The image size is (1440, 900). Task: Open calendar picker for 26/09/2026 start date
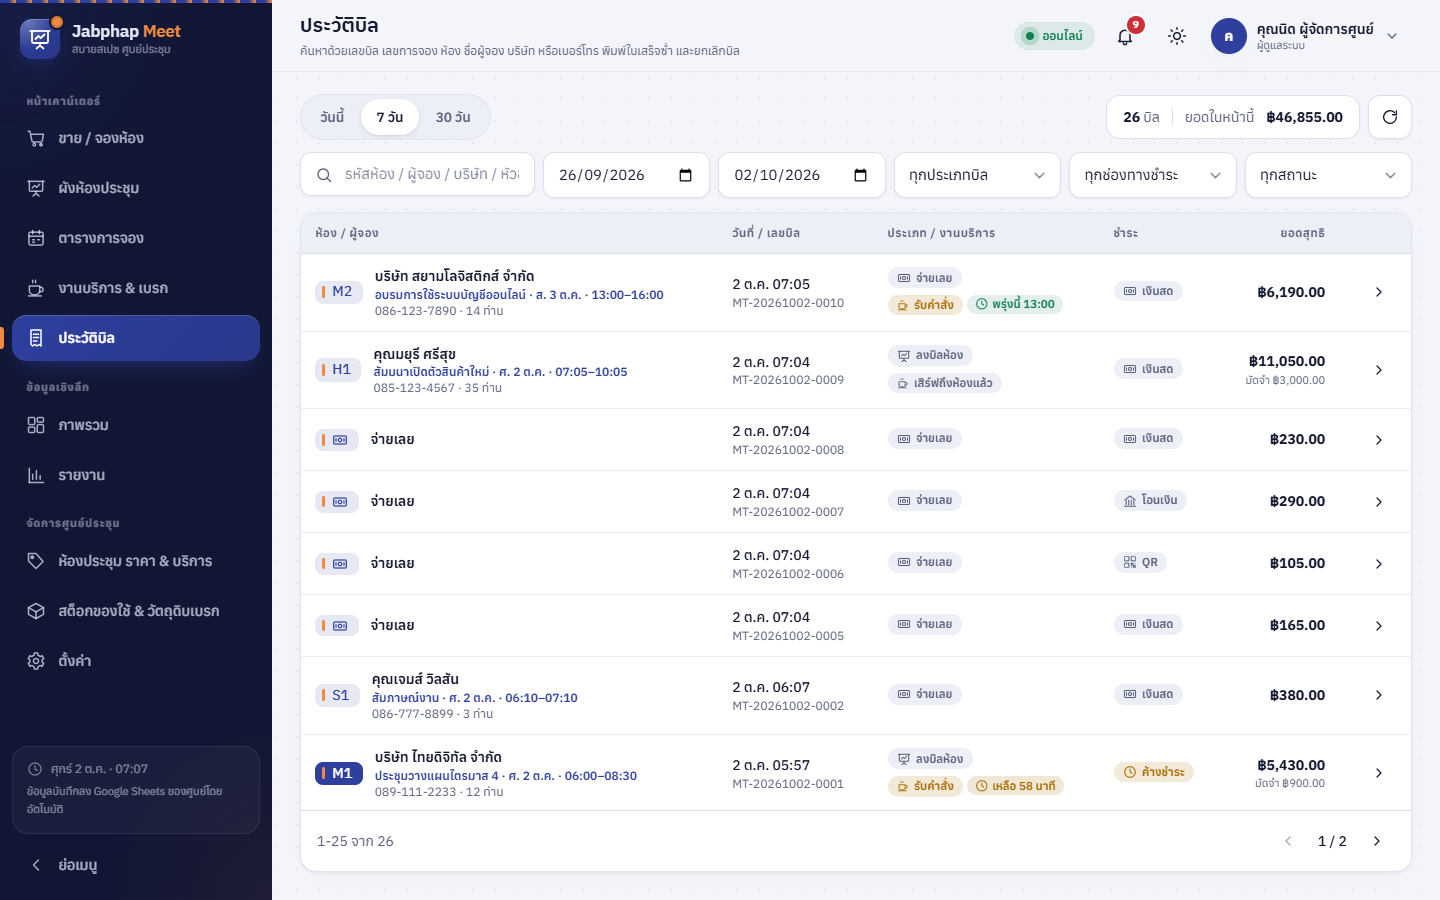(x=686, y=175)
